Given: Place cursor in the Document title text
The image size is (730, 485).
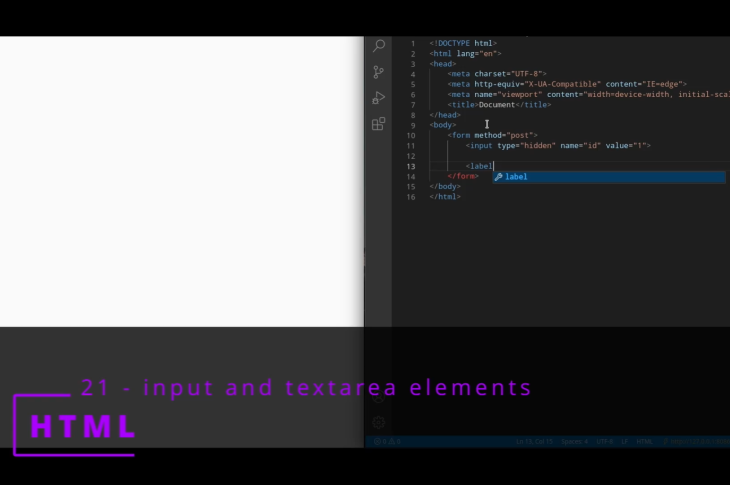Looking at the screenshot, I should coord(498,105).
